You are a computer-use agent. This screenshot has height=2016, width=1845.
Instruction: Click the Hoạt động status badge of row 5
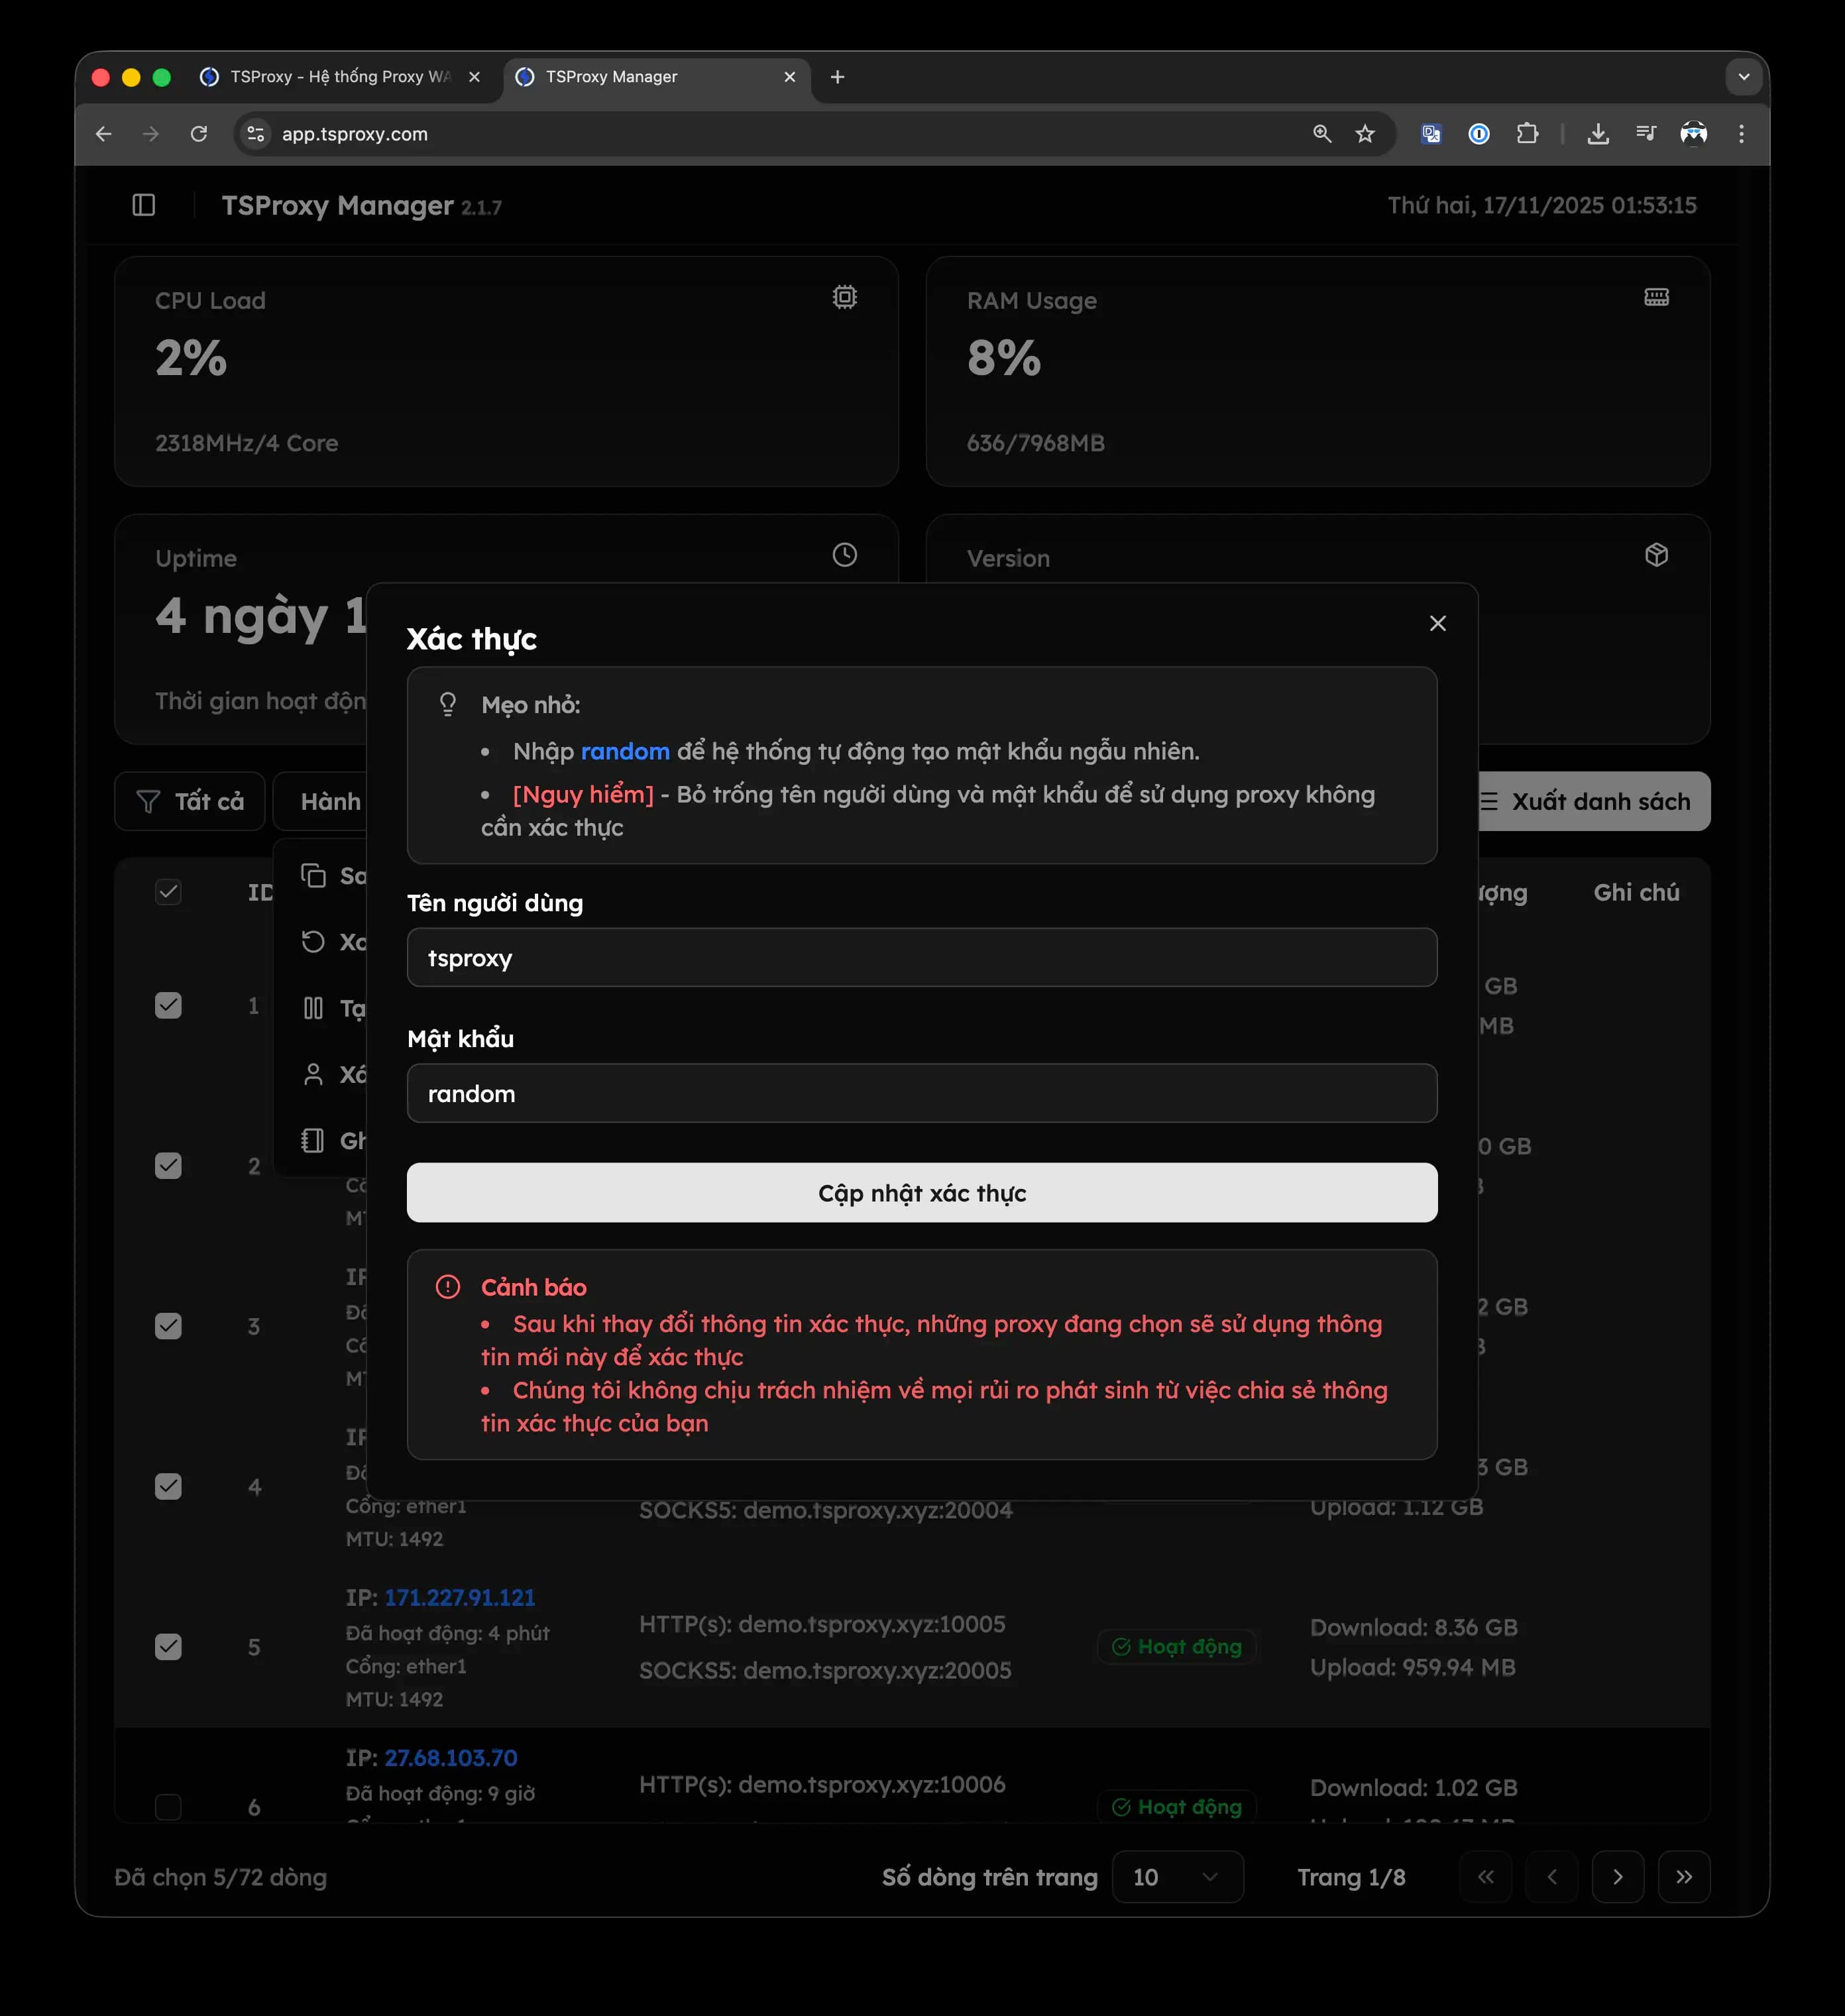click(1177, 1647)
